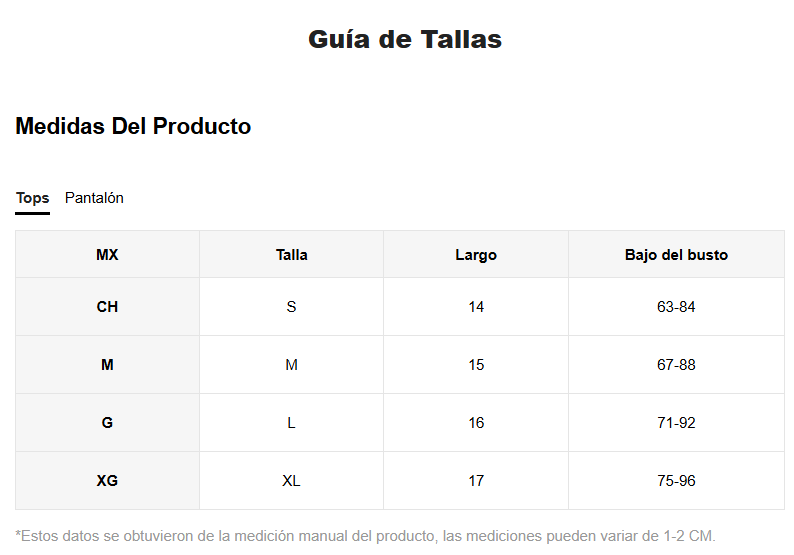Screen dimensions: 794x555
Task: Switch to the Pantalón tab
Action: point(94,198)
